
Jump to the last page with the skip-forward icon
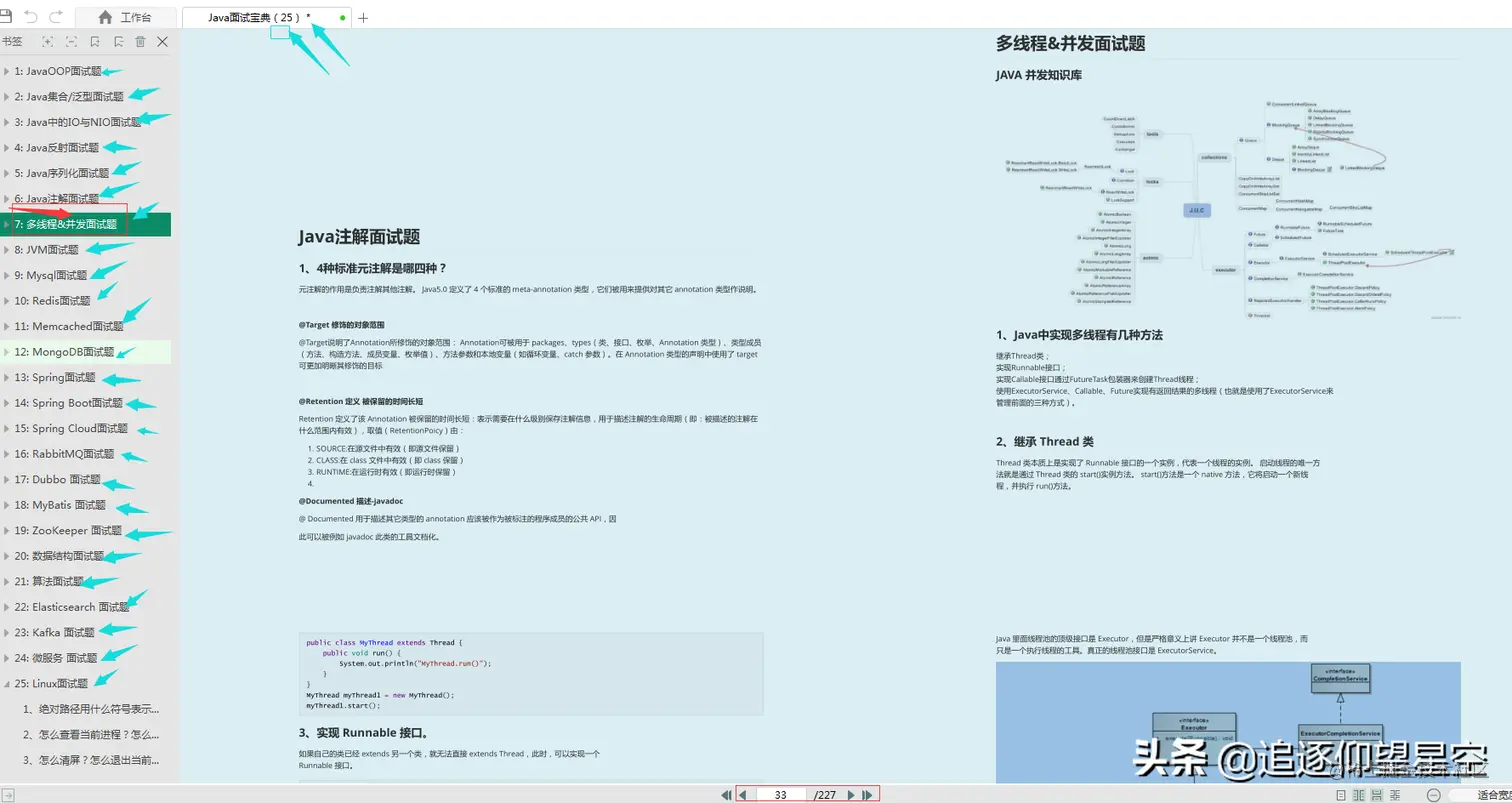[866, 794]
